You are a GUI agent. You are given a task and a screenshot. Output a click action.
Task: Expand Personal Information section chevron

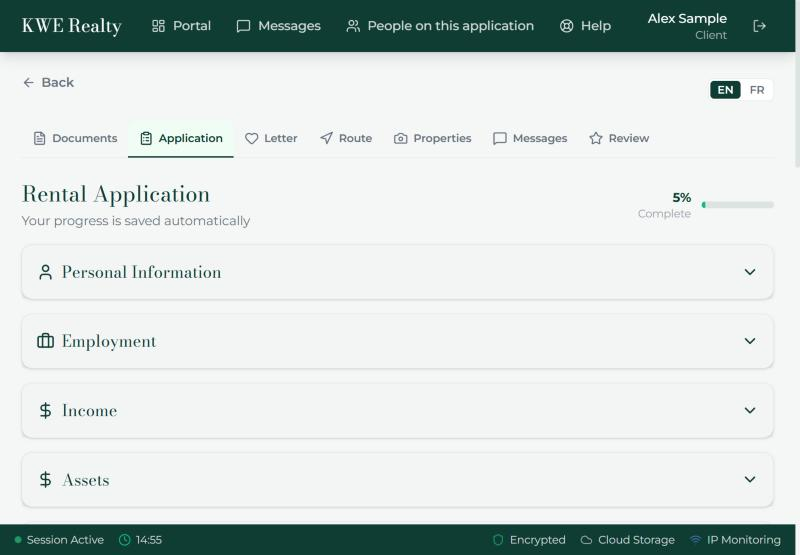point(749,272)
